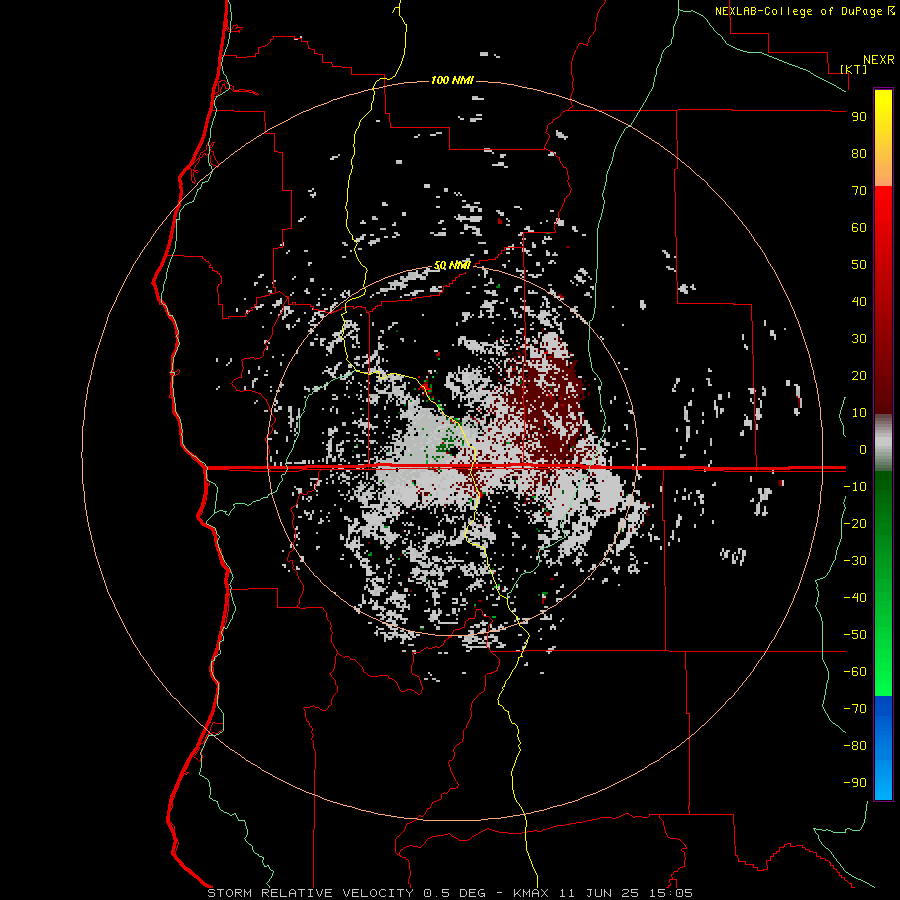Click the -80 value on the velocity scale
The height and width of the screenshot is (900, 900).
[855, 746]
